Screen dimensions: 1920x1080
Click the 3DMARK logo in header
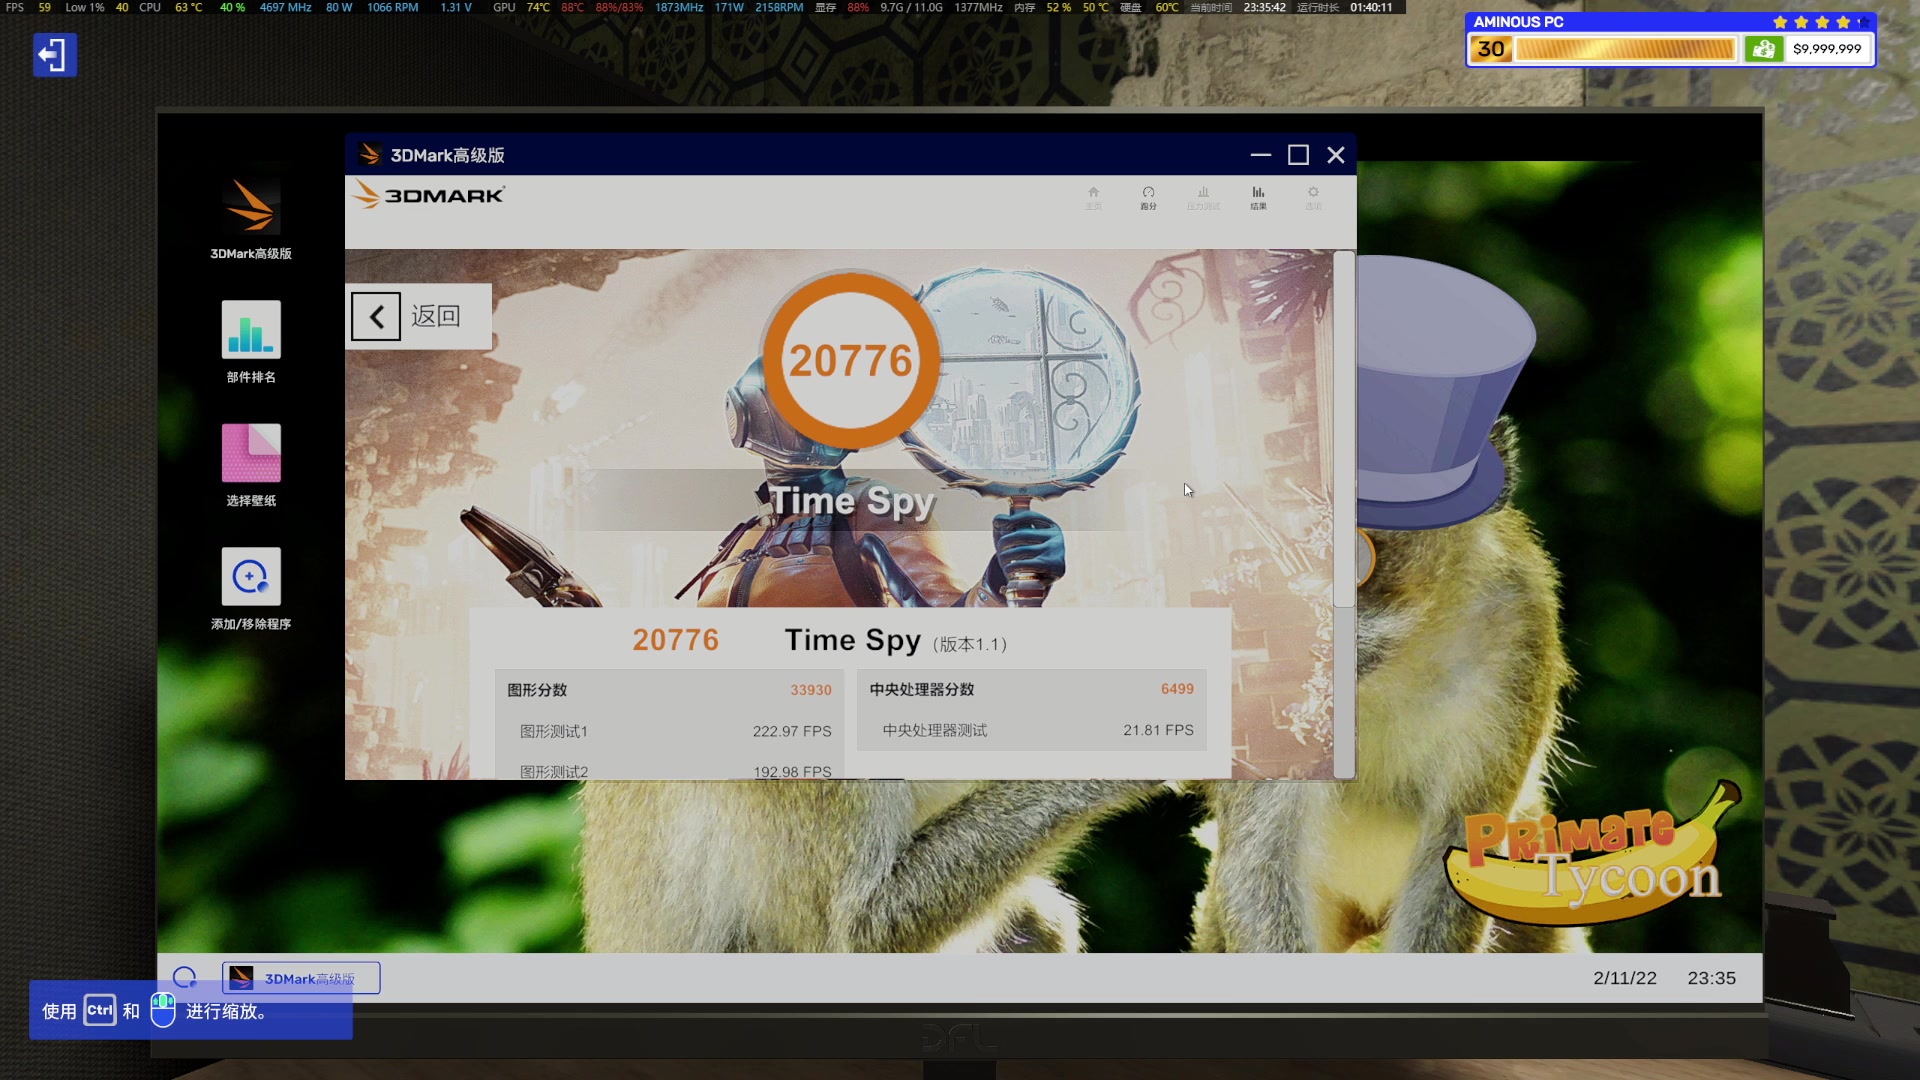tap(429, 194)
